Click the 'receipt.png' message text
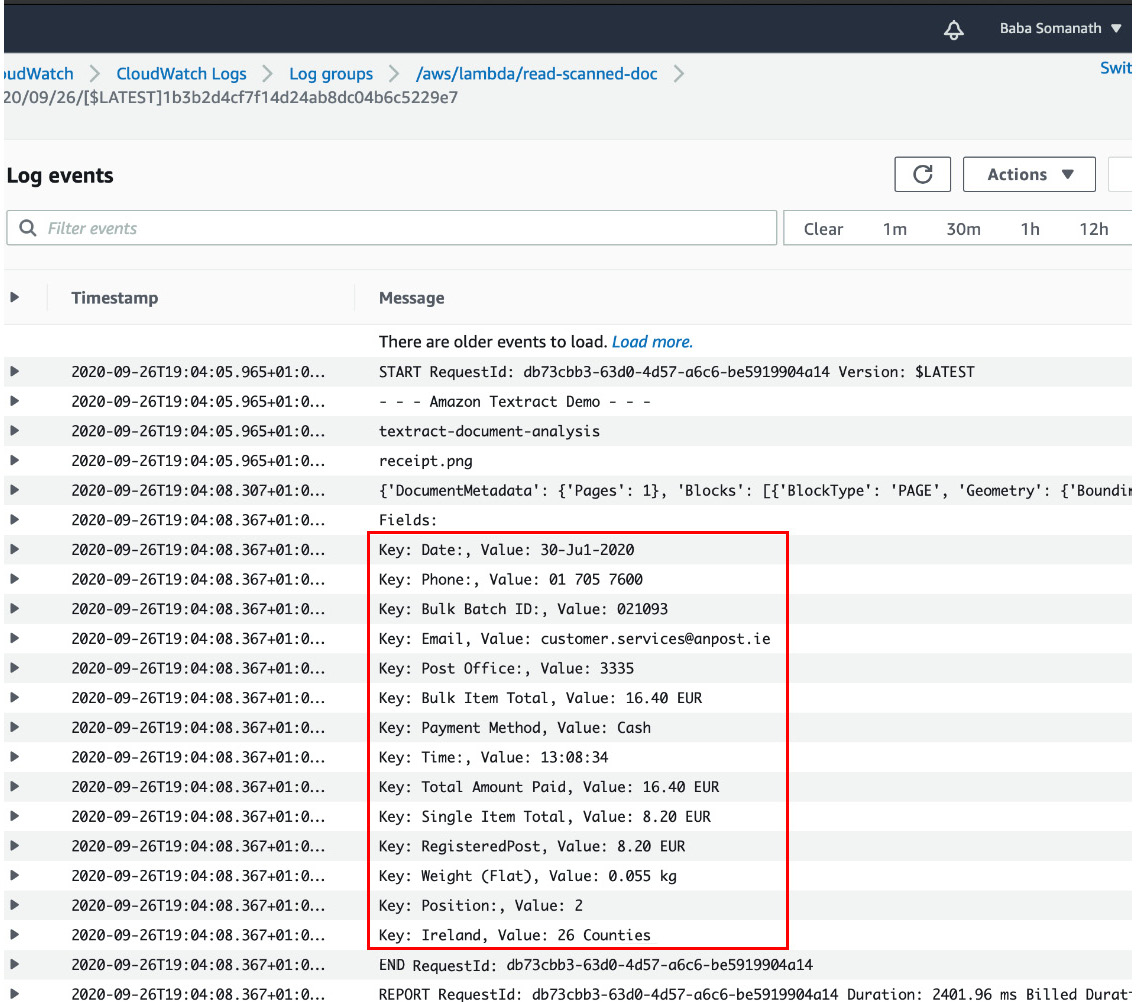 click(x=425, y=461)
